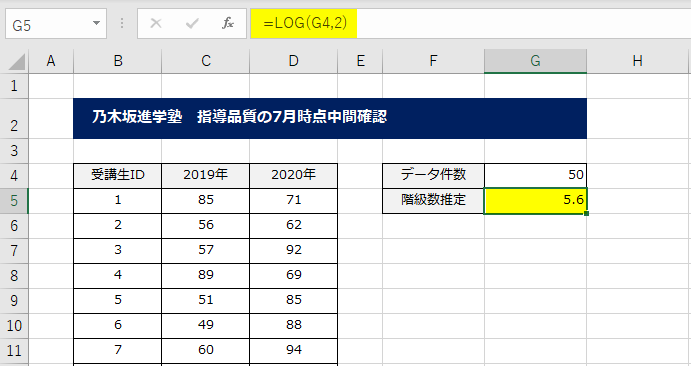Click 受講生ID cell with value 2
Image resolution: width=691 pixels, height=366 pixels.
(x=118, y=226)
